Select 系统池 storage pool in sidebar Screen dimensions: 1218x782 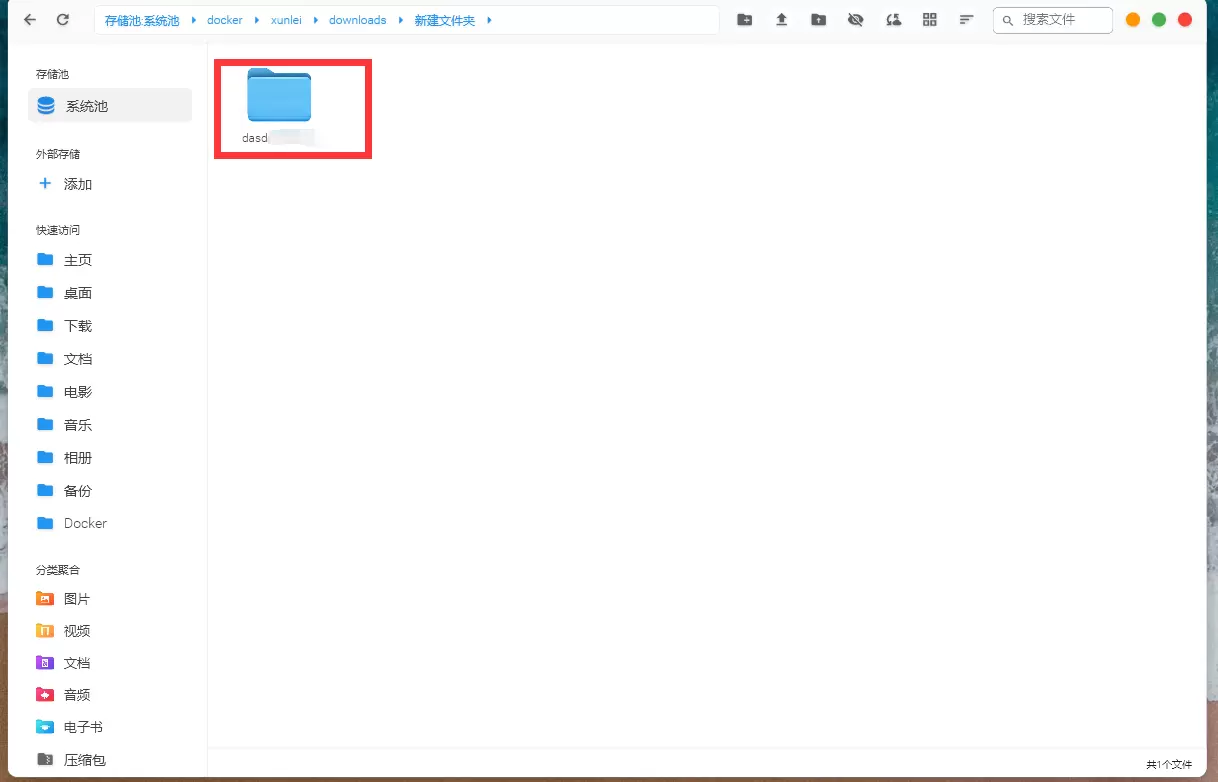[109, 106]
